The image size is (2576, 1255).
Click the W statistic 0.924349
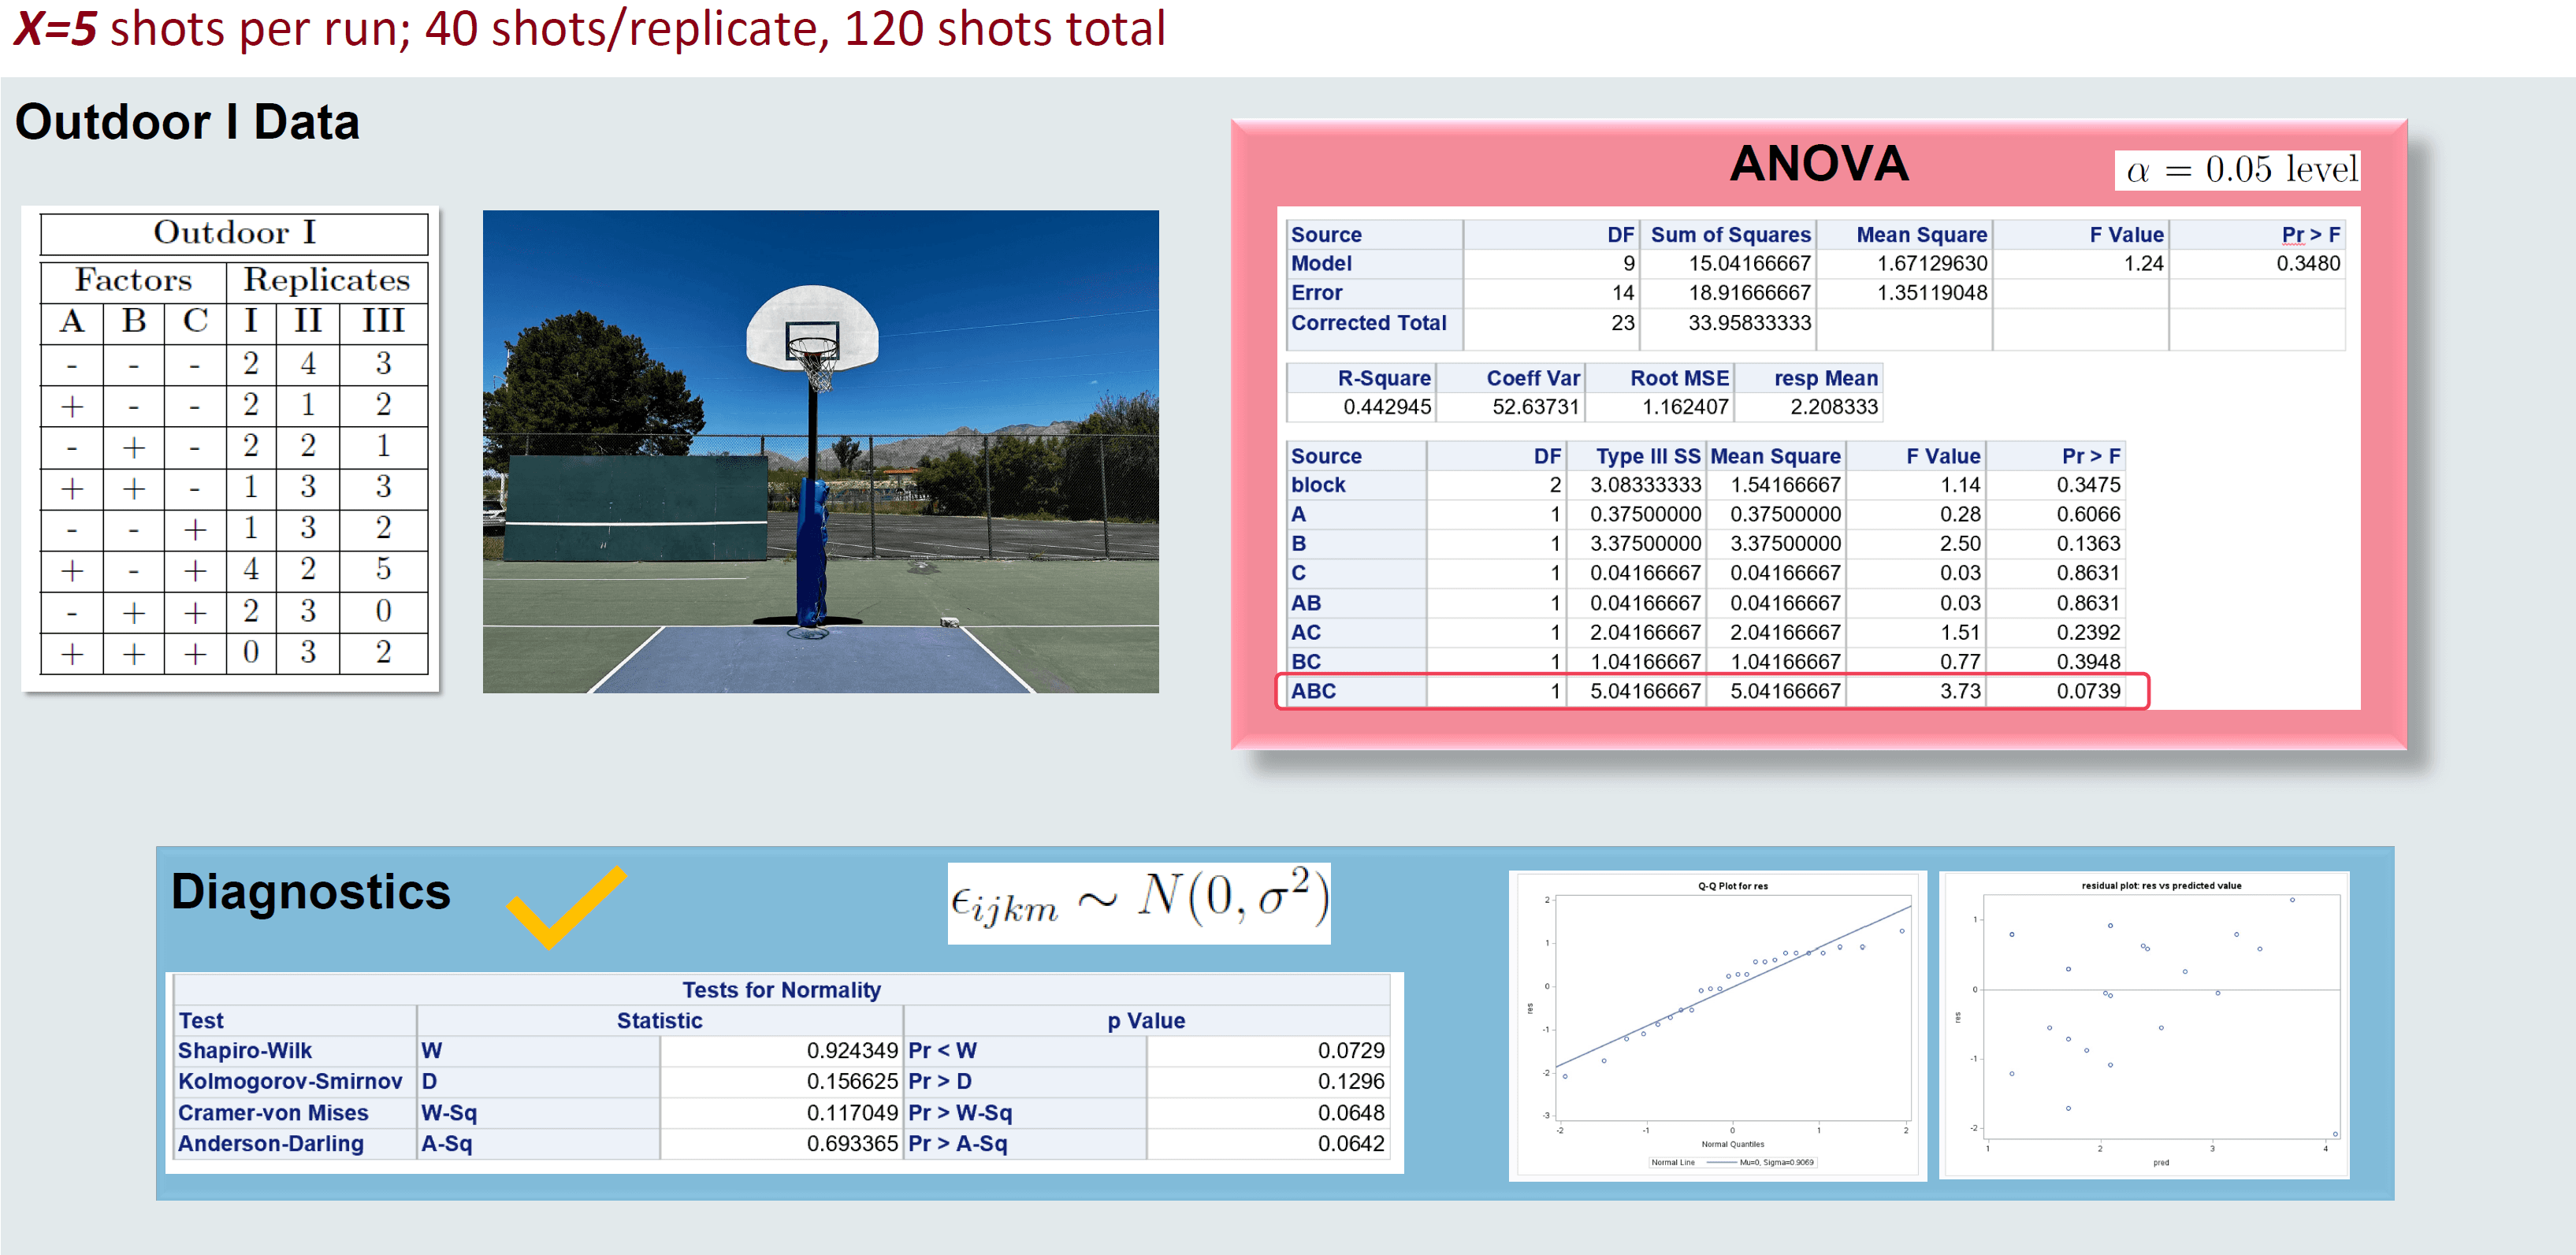(x=852, y=1051)
